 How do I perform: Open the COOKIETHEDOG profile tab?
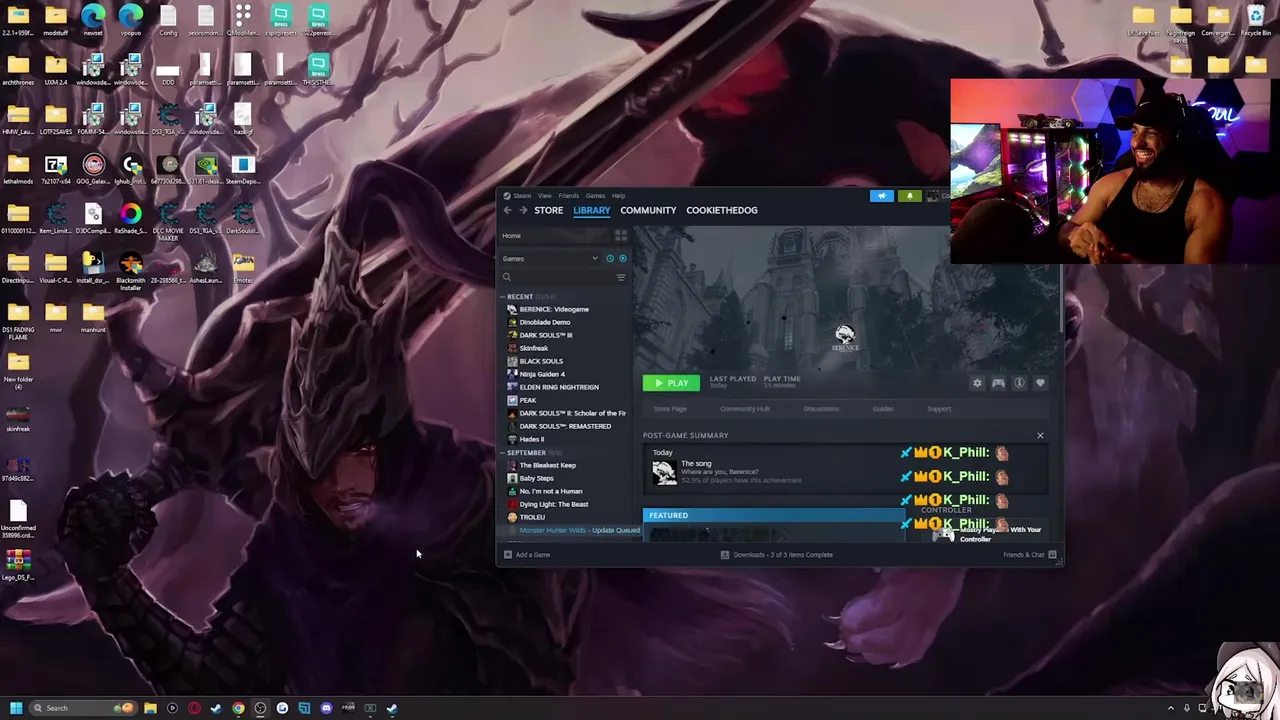(x=722, y=210)
